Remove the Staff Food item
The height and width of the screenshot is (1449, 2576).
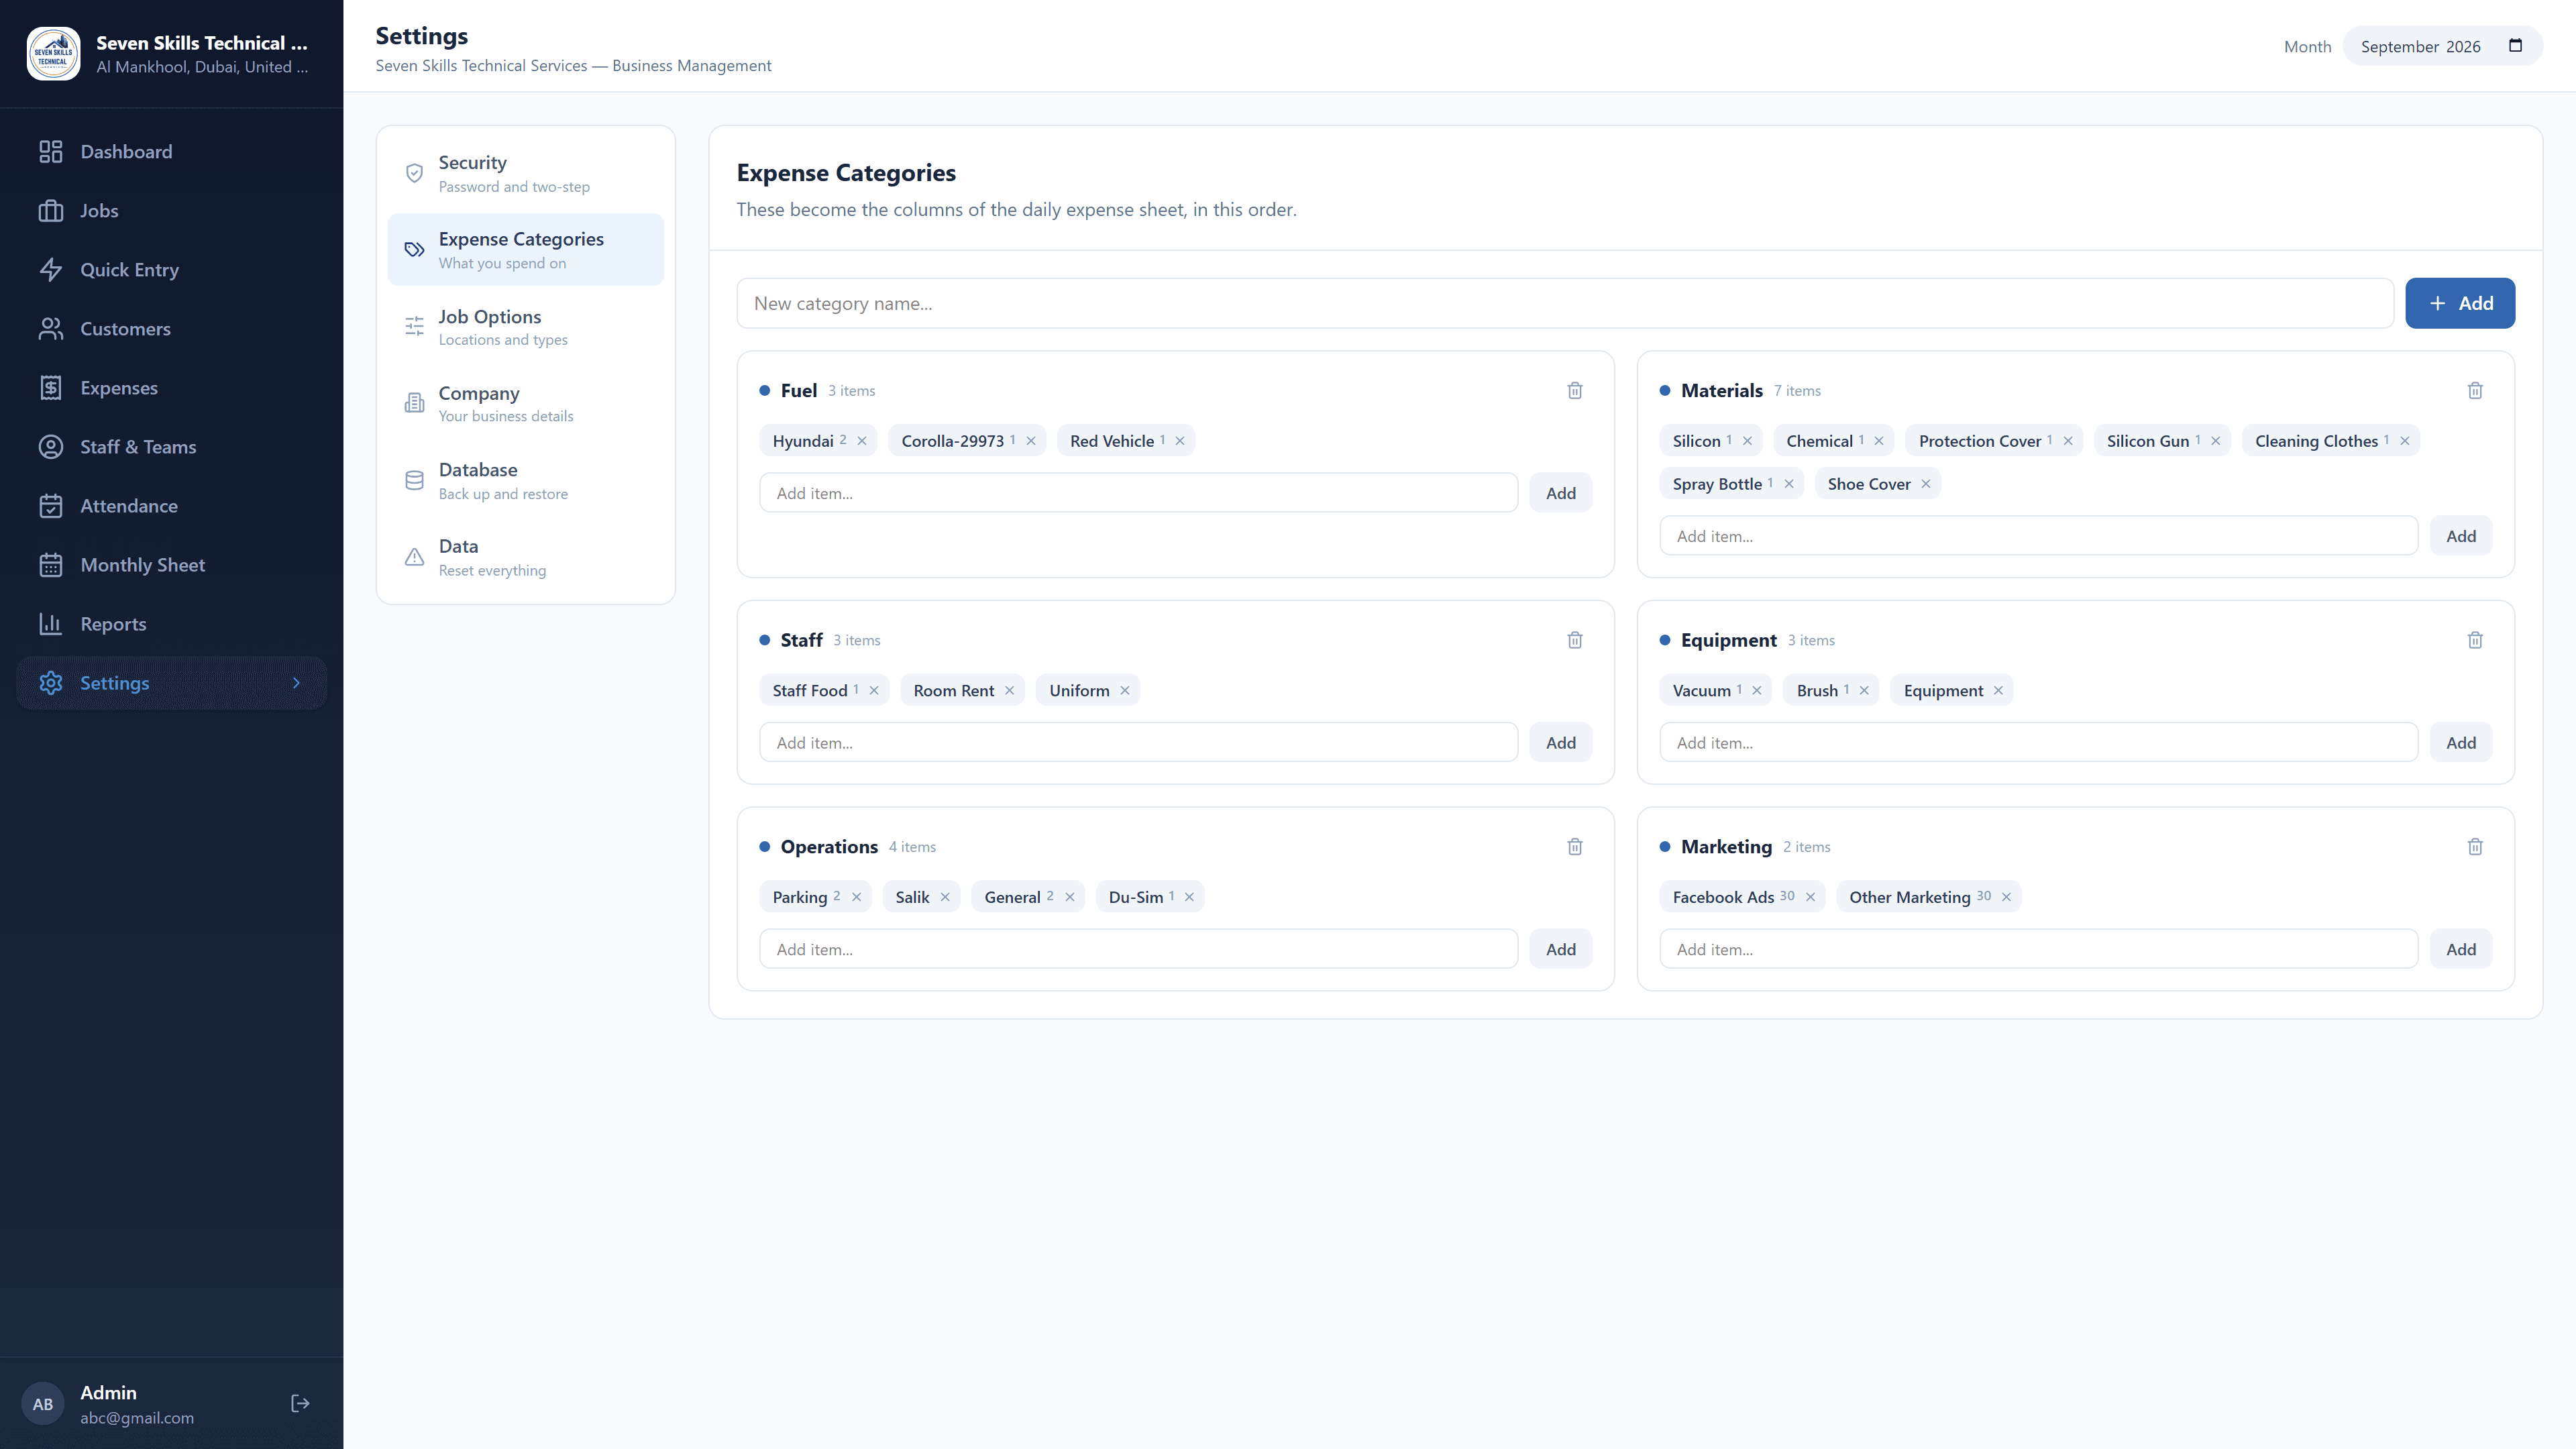point(874,691)
